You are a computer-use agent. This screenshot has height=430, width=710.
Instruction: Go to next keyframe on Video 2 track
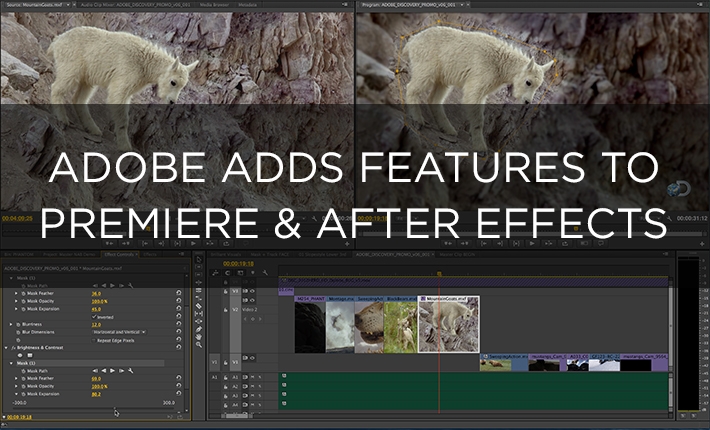click(x=260, y=319)
